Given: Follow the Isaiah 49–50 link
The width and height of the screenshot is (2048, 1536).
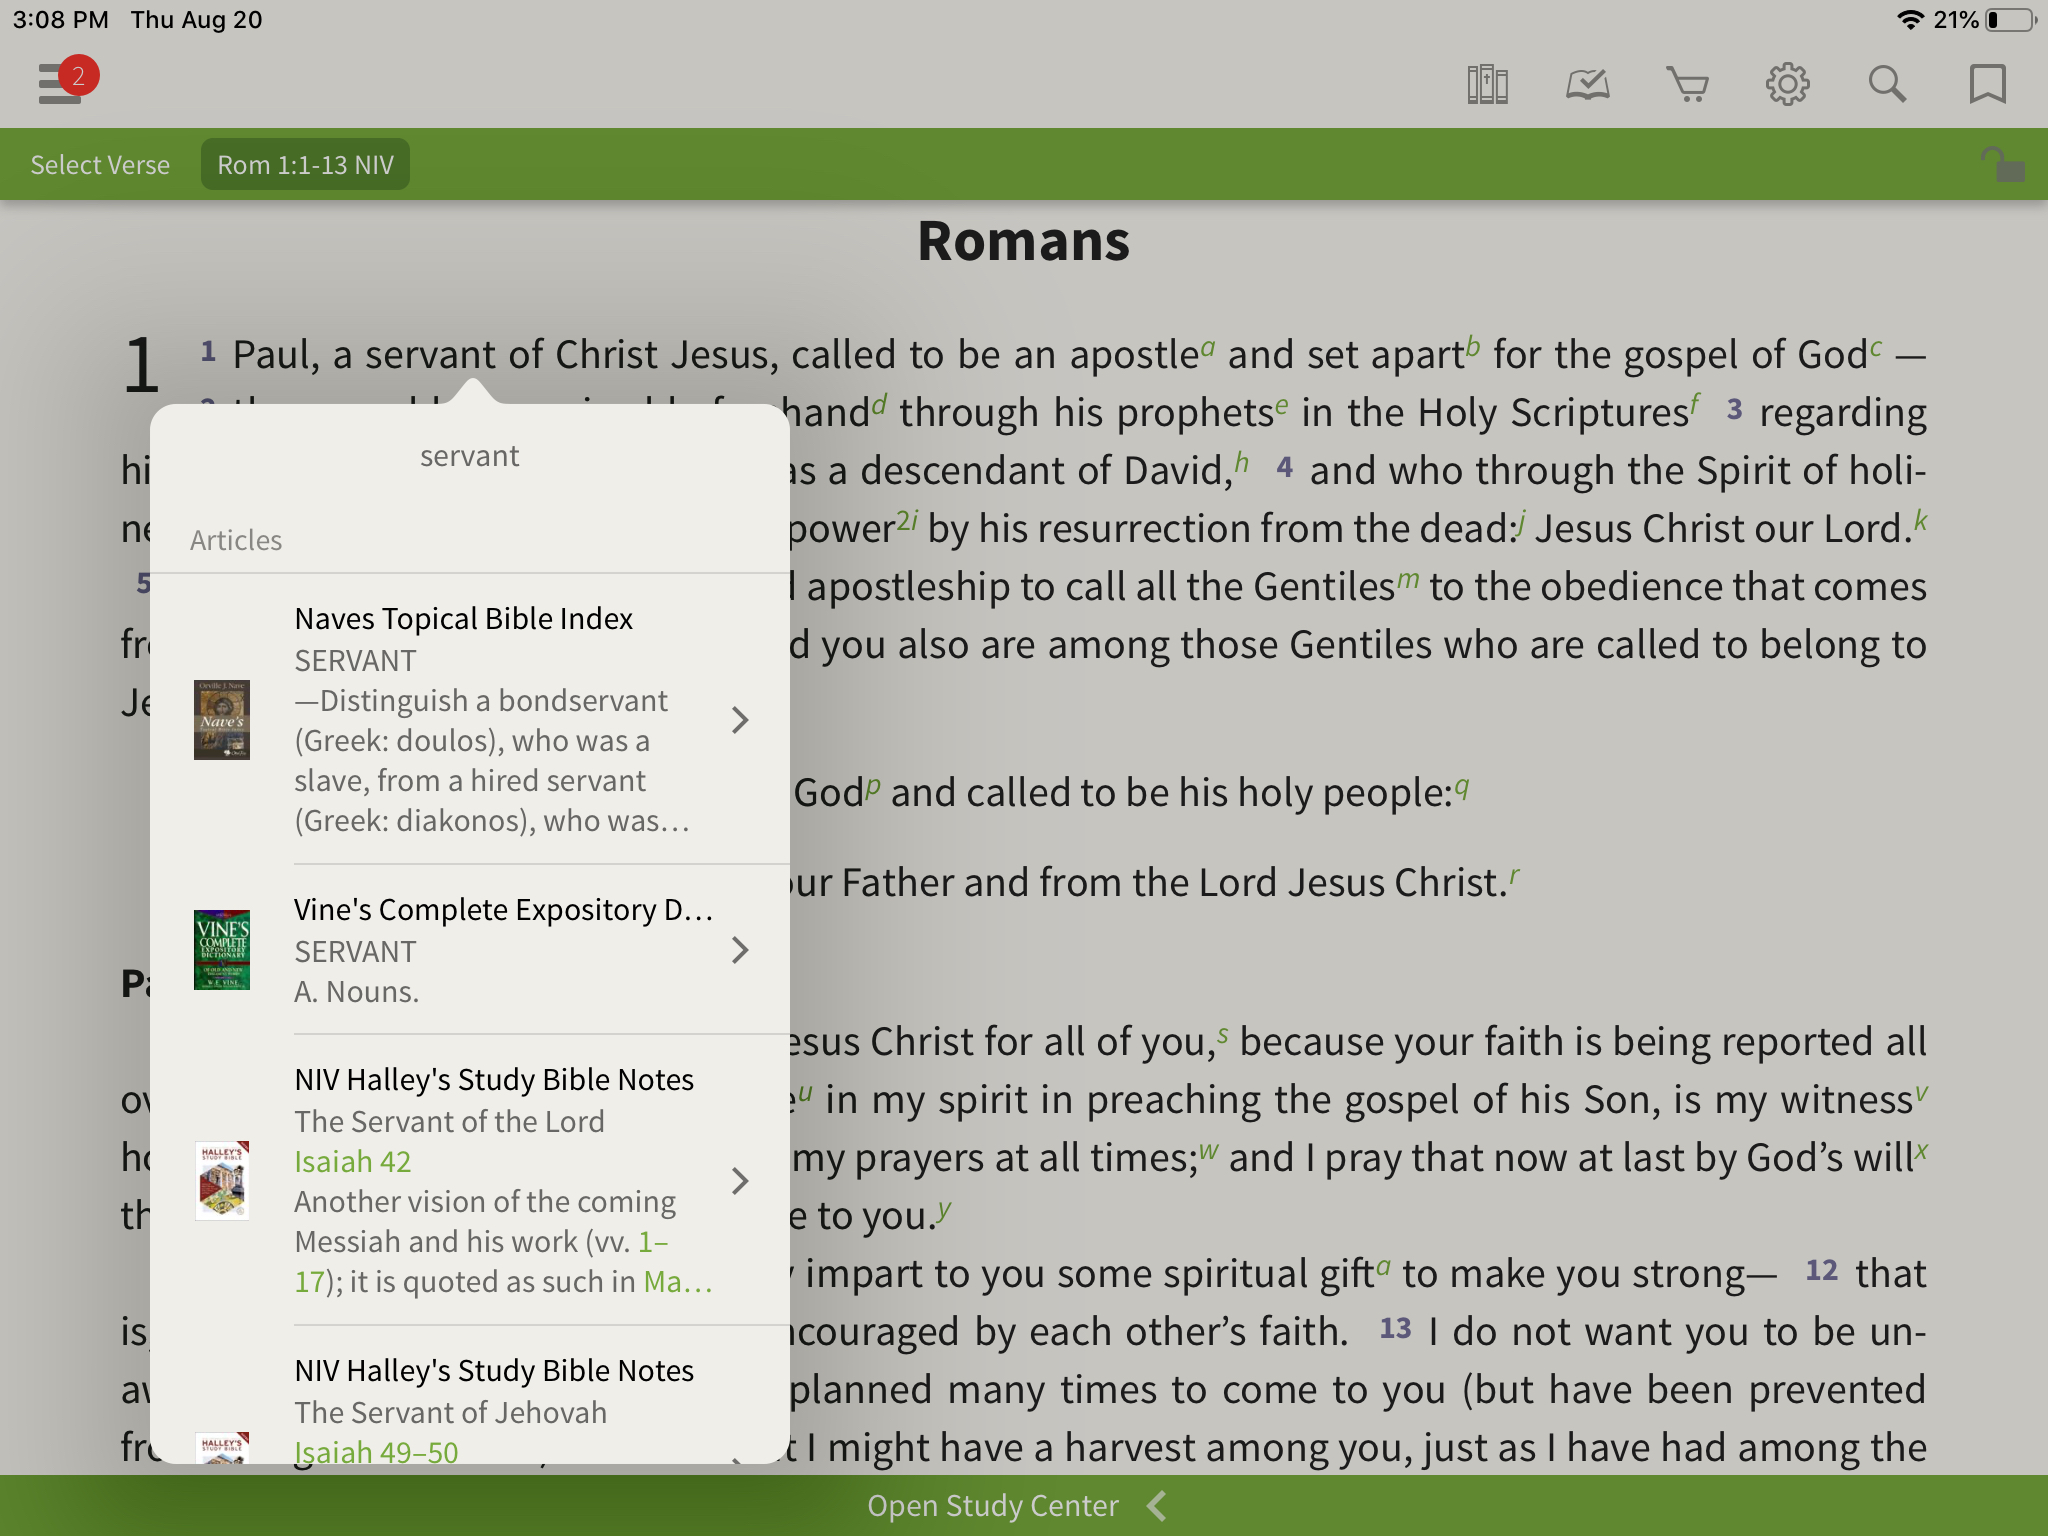Looking at the screenshot, I should click(x=376, y=1452).
